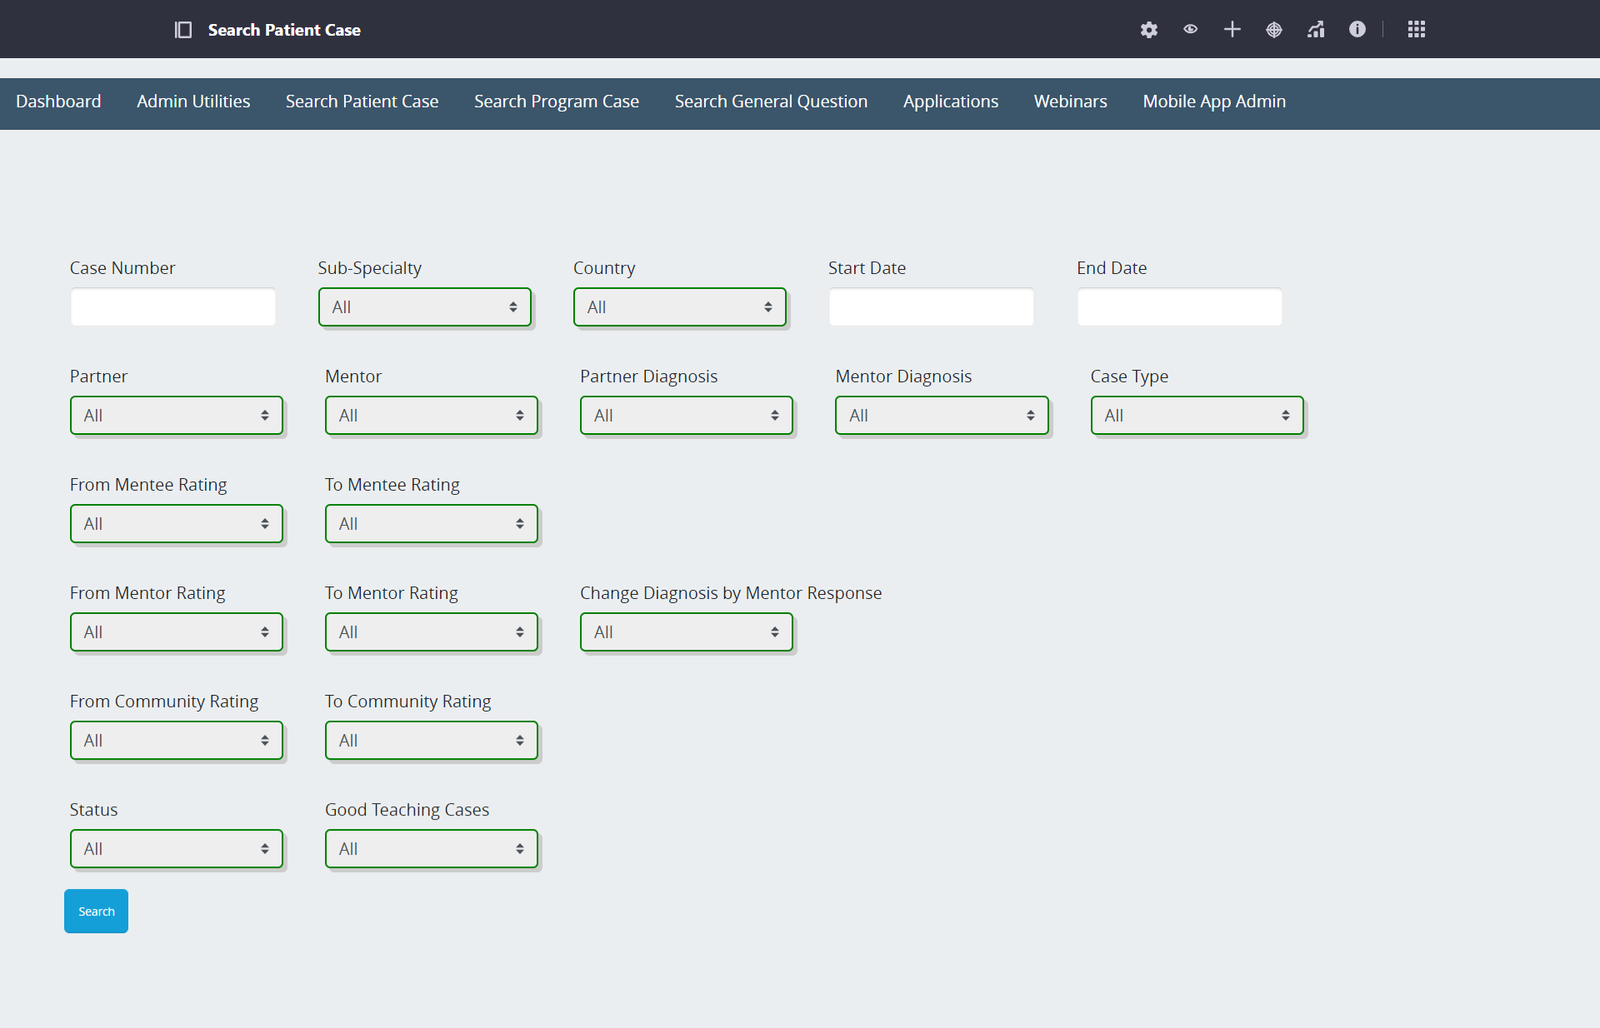This screenshot has height=1028, width=1600.
Task: Open the Good Teaching Cases dropdown
Action: click(431, 849)
